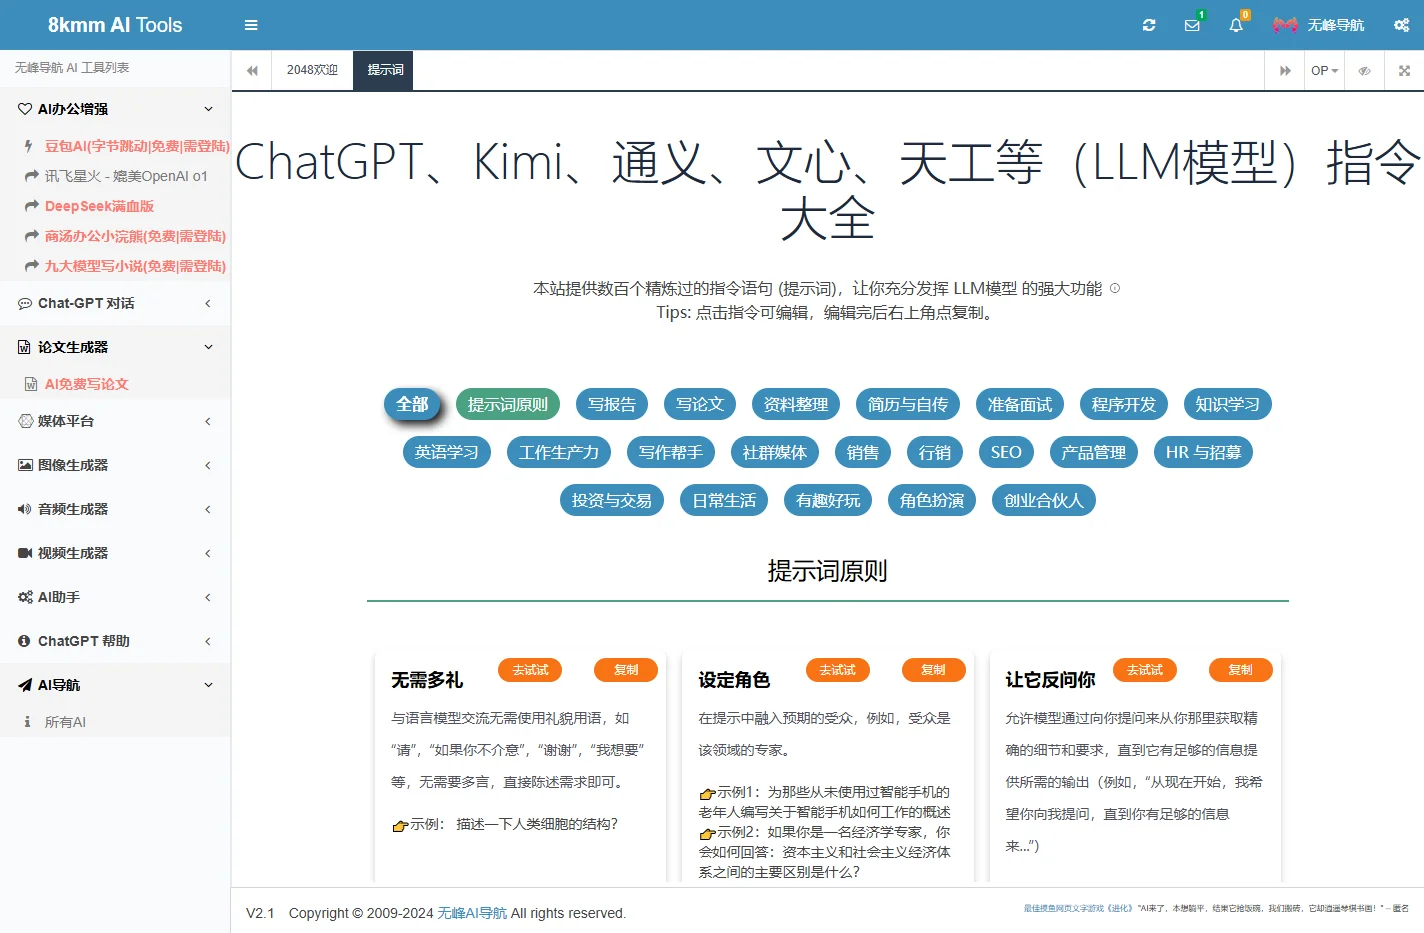Viewport: 1424px width, 933px height.
Task: Filter by 产品管理 category
Action: pos(1094,452)
